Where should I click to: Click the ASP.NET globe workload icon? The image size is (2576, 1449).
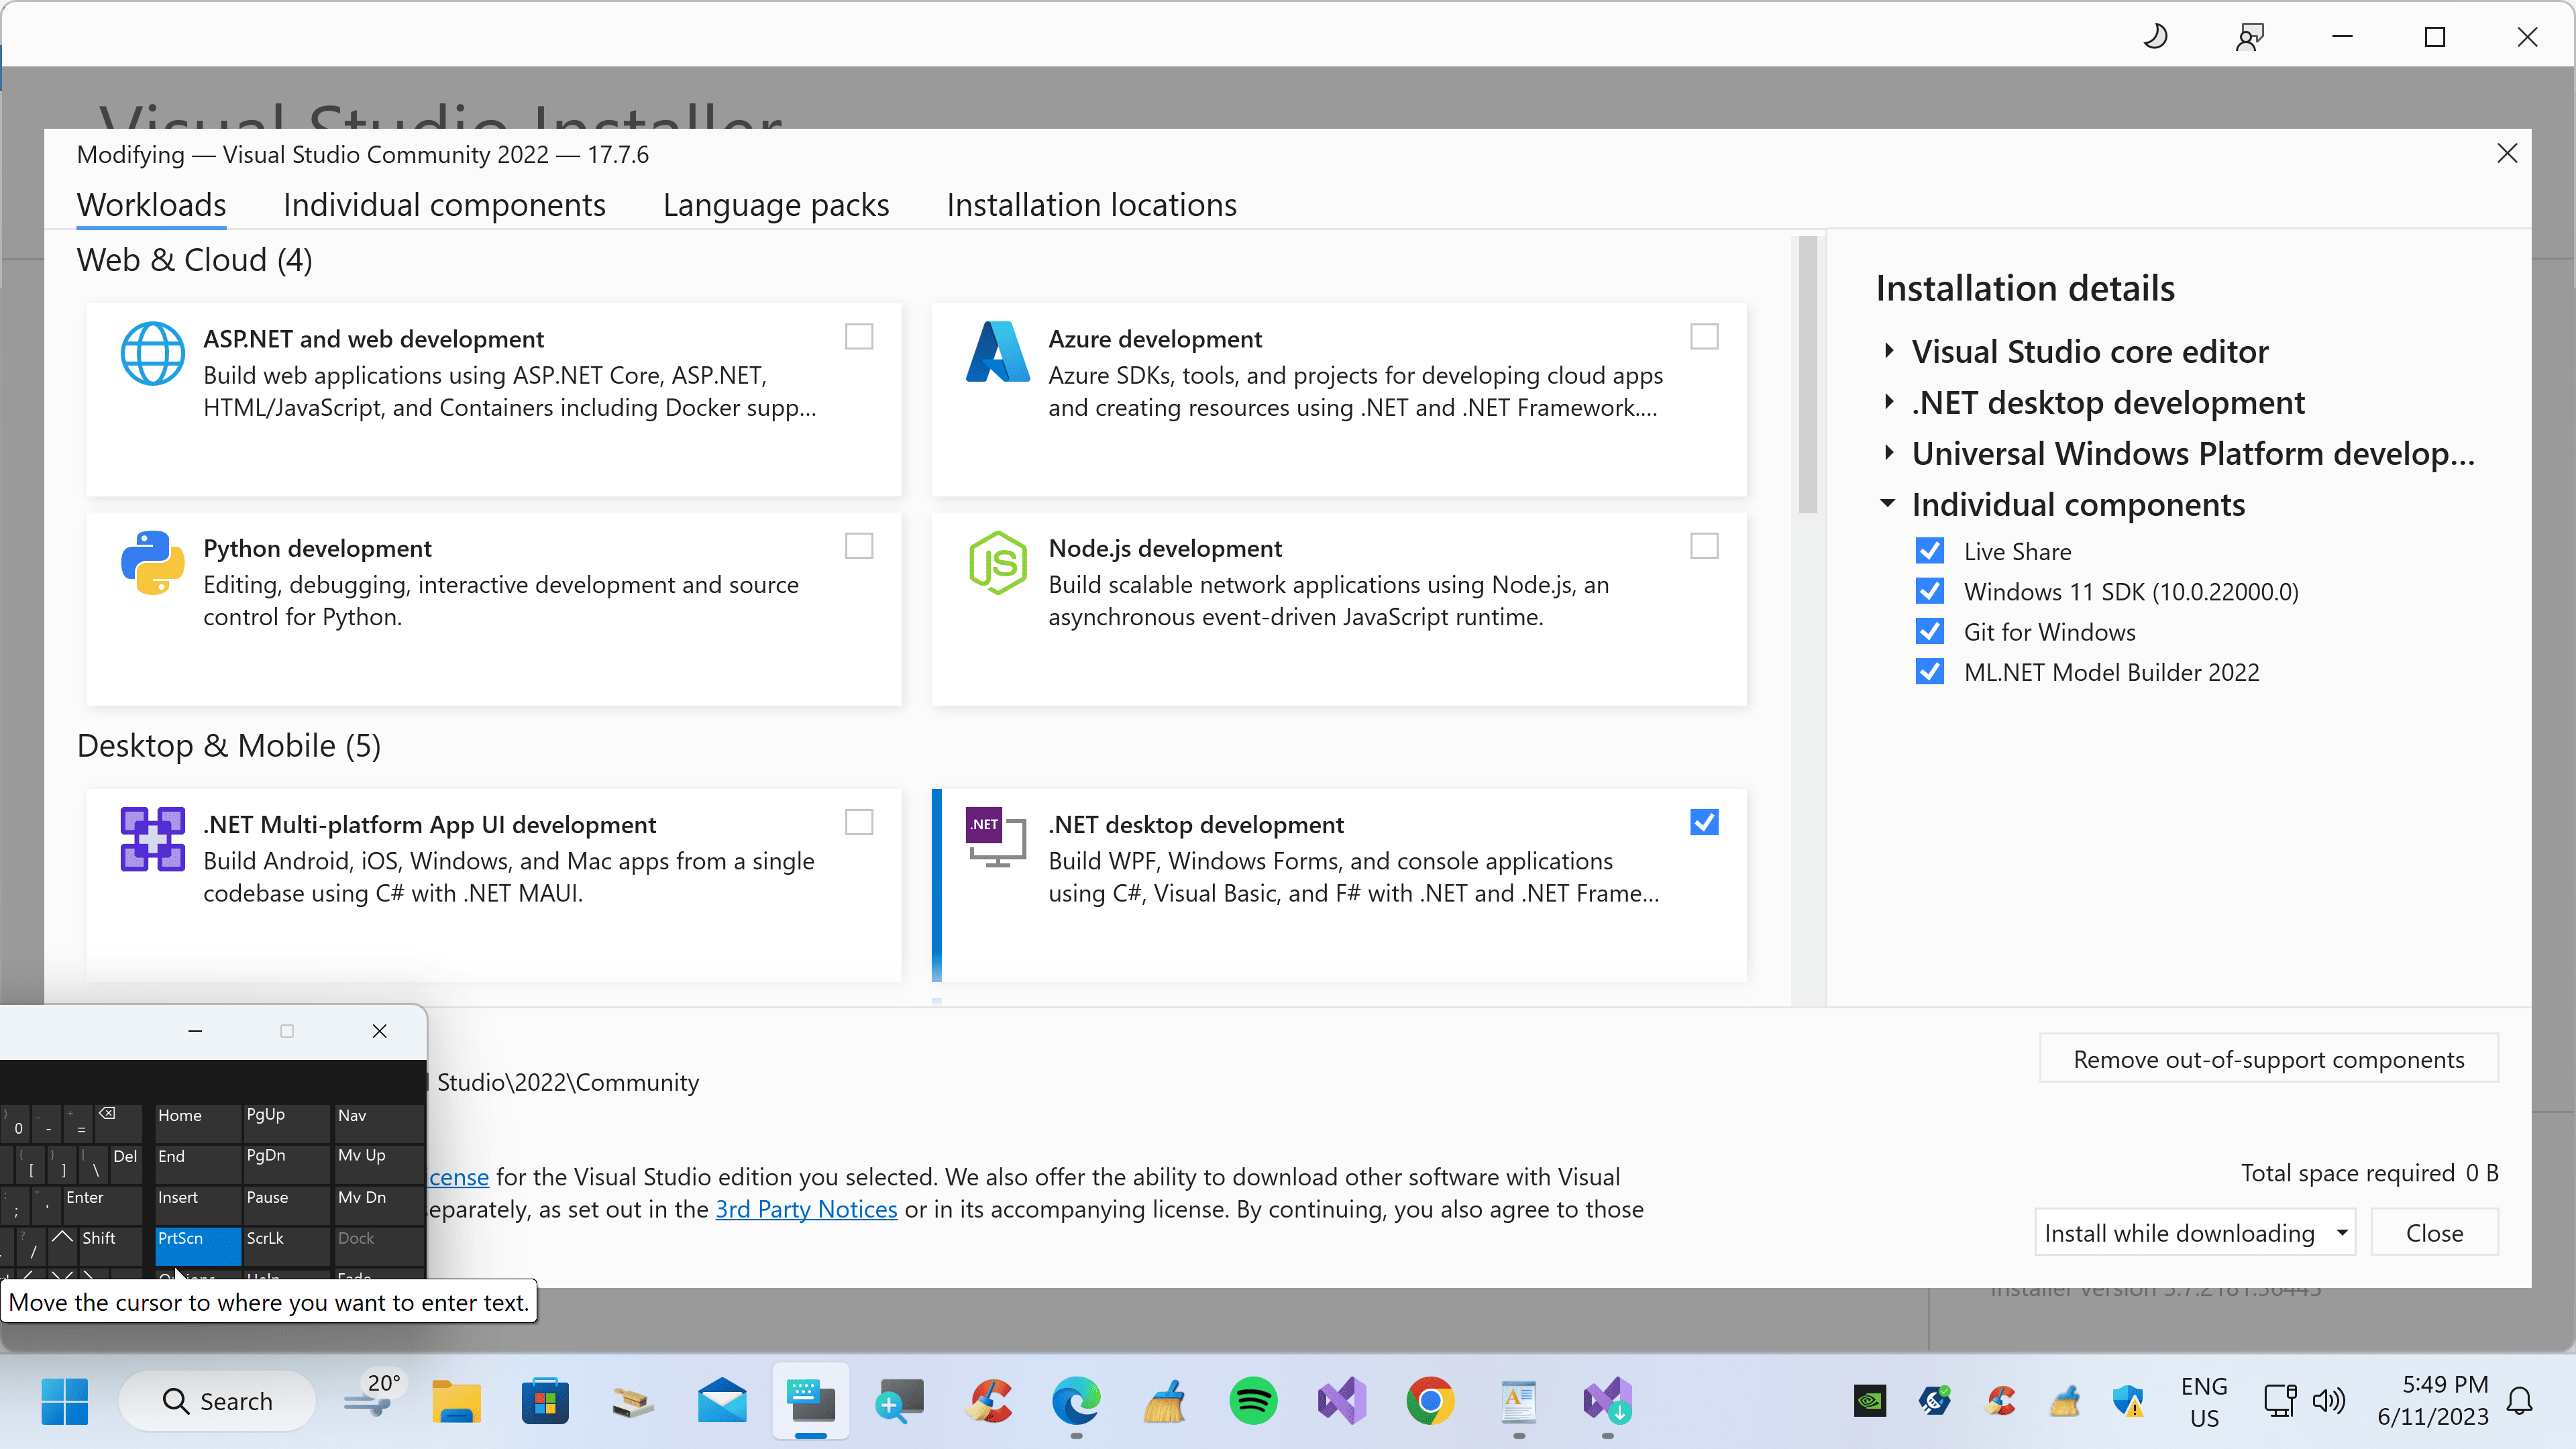coord(152,353)
